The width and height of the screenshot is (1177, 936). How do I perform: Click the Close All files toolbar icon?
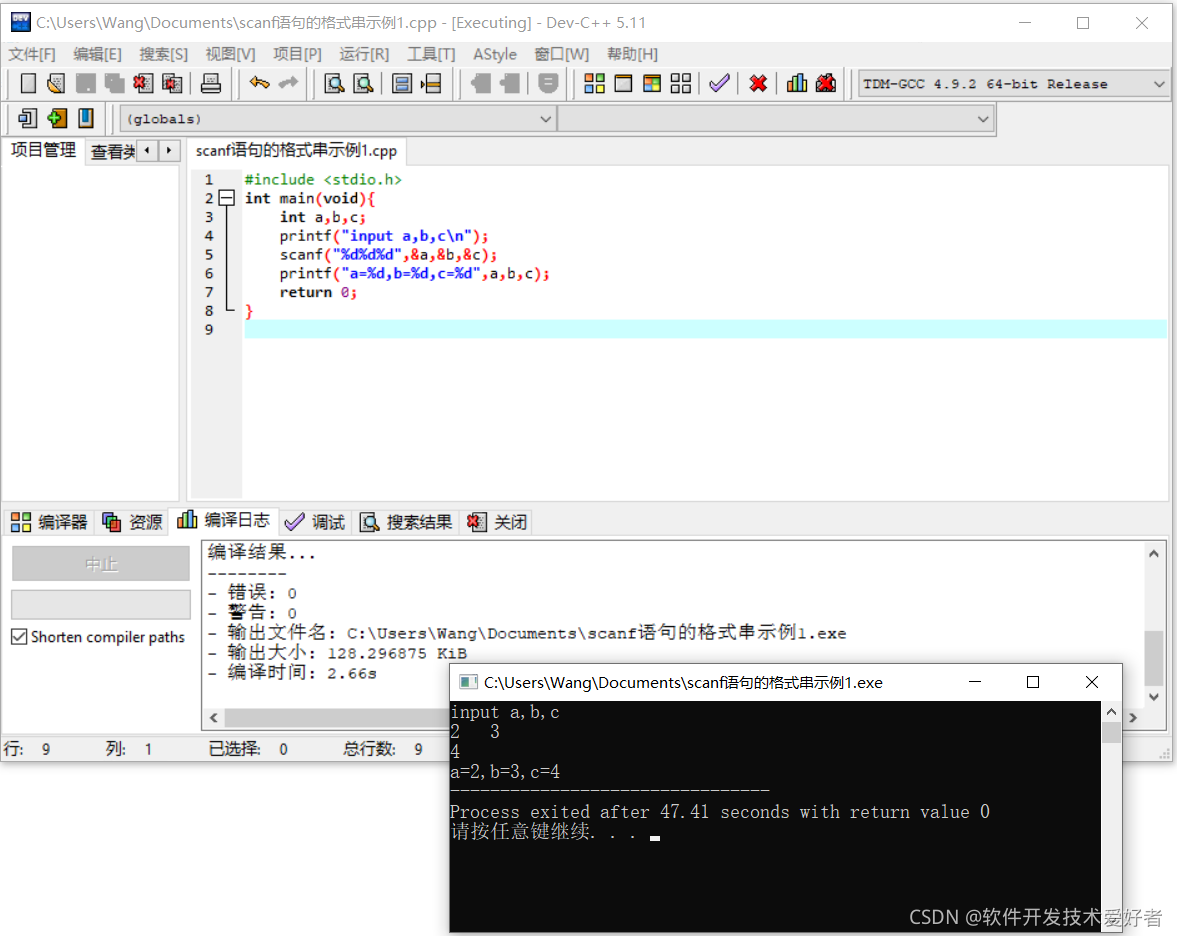click(172, 83)
